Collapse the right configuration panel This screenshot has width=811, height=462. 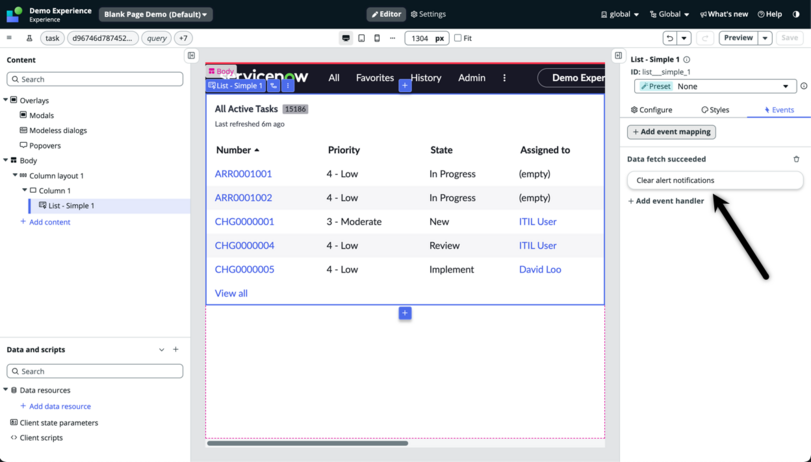pyautogui.click(x=618, y=55)
